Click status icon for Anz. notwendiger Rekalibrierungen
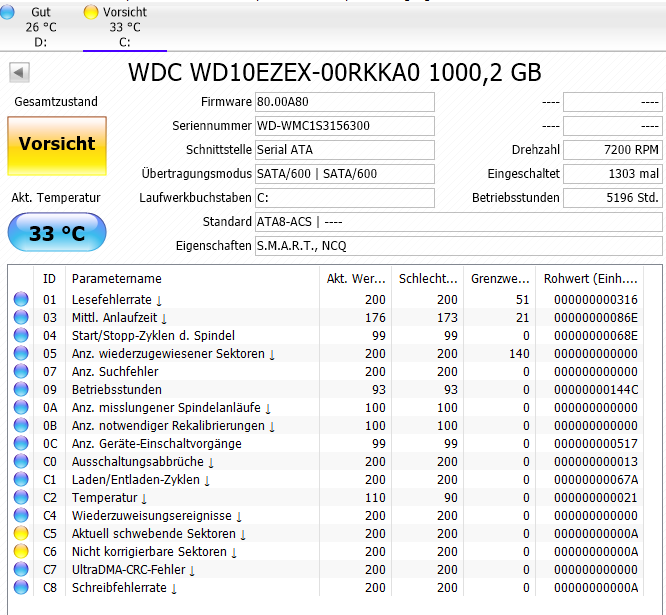 click(x=21, y=425)
